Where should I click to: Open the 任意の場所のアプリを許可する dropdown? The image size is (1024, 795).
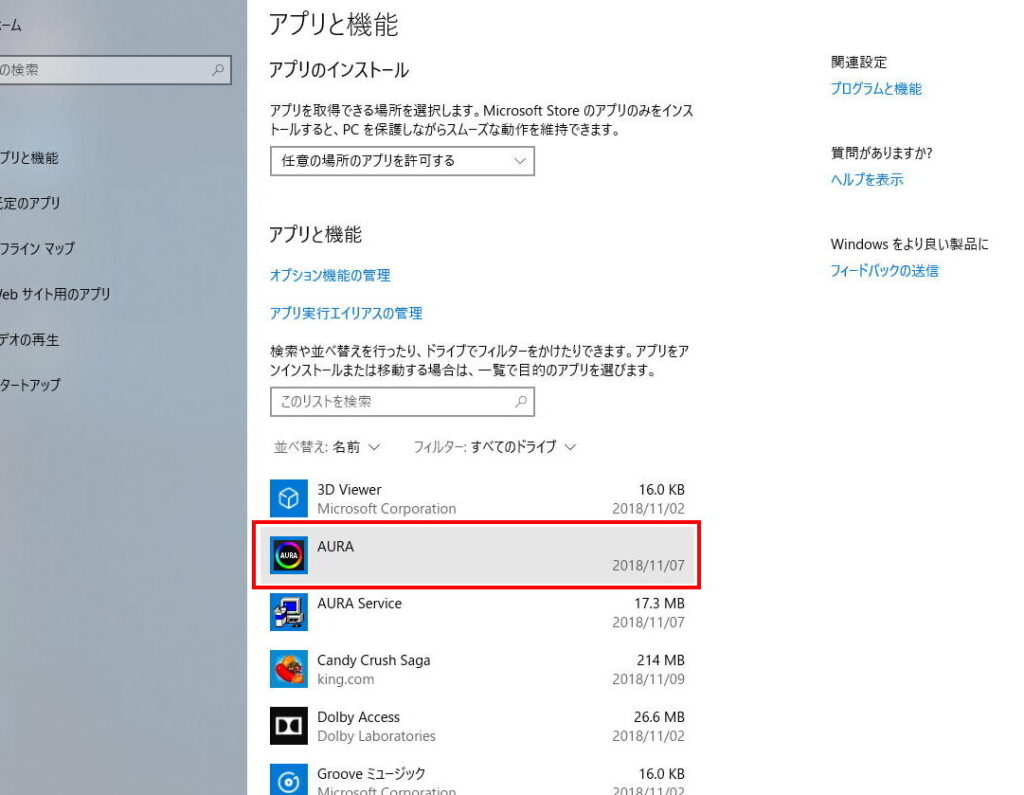coord(402,161)
